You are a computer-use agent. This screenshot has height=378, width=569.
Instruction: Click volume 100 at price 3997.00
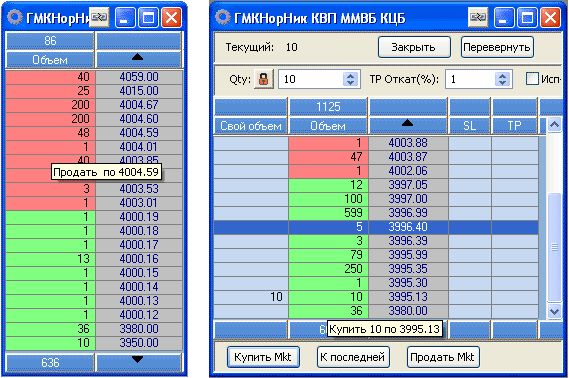coord(328,199)
